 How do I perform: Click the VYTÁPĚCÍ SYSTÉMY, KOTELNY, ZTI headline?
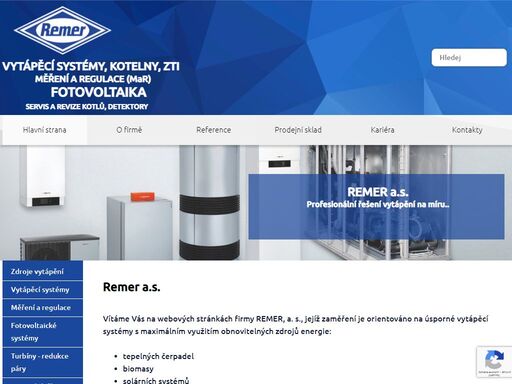click(91, 66)
